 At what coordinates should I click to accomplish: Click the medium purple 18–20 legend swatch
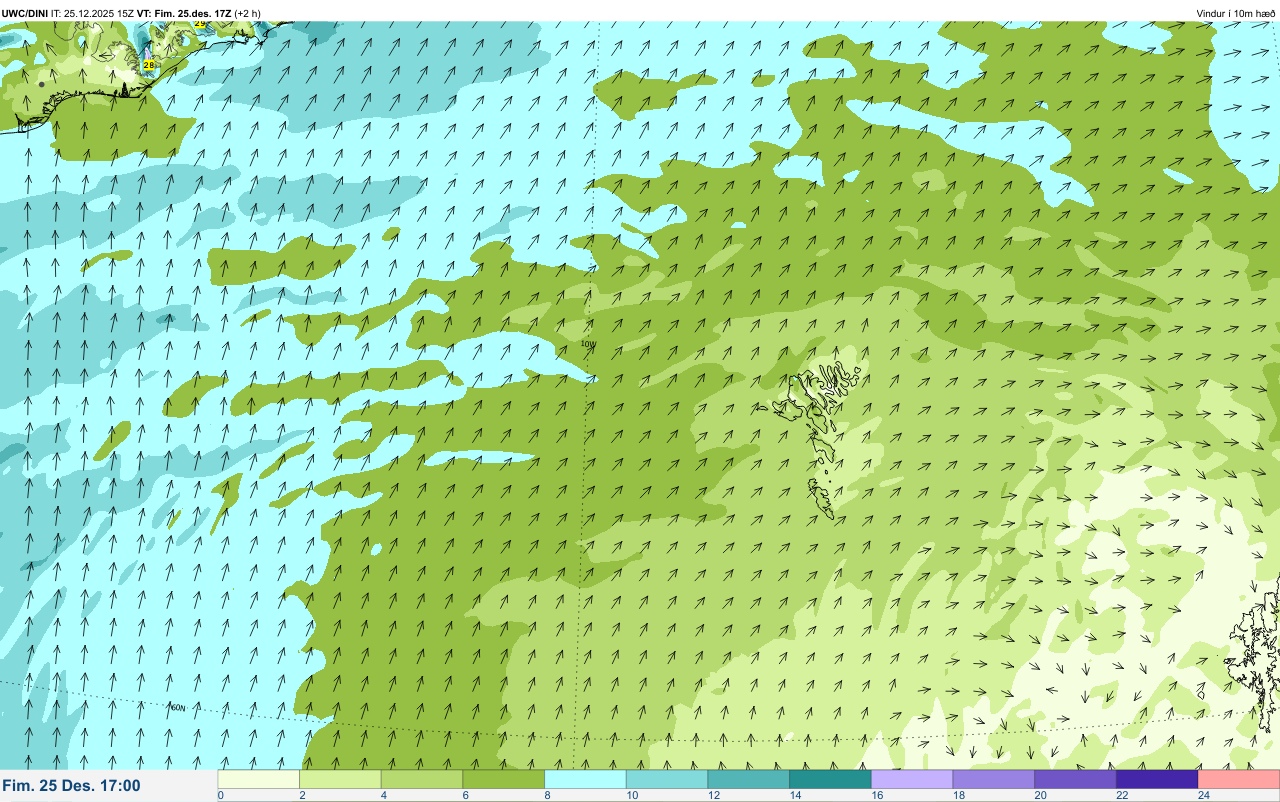coord(994,779)
